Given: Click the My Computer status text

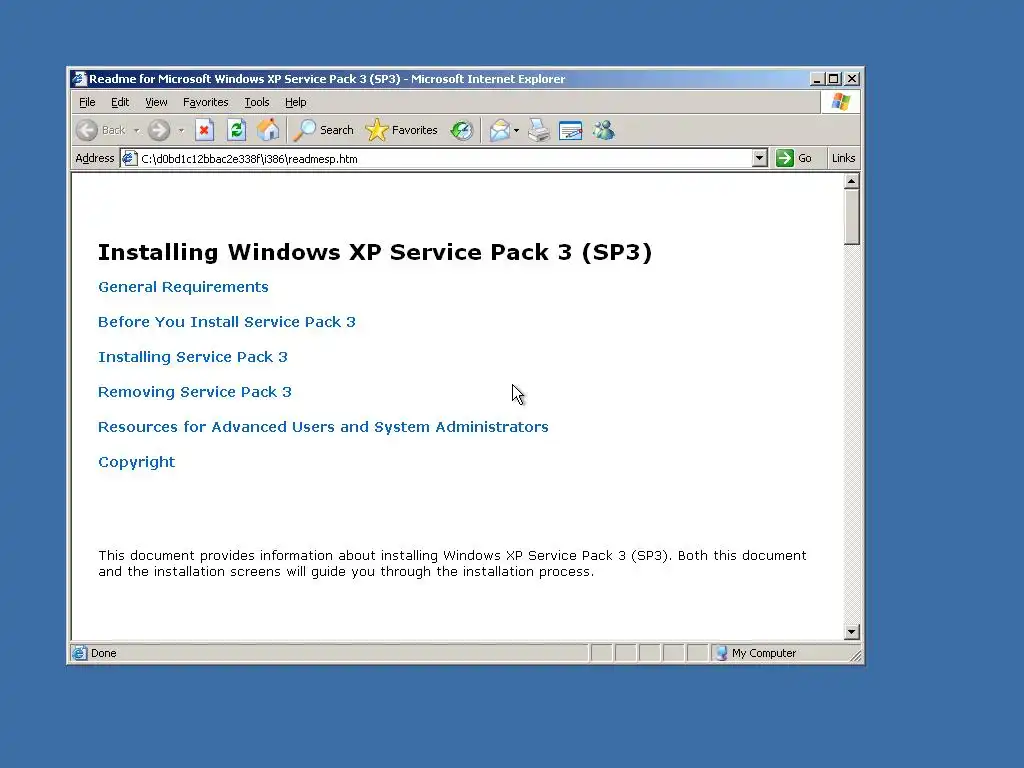Looking at the screenshot, I should coord(764,653).
